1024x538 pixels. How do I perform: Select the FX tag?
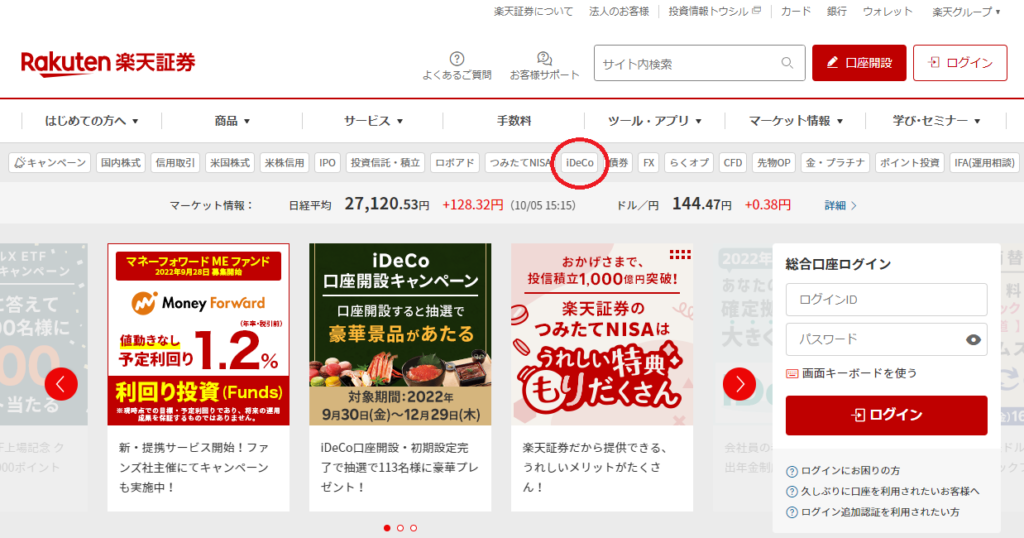(648, 163)
